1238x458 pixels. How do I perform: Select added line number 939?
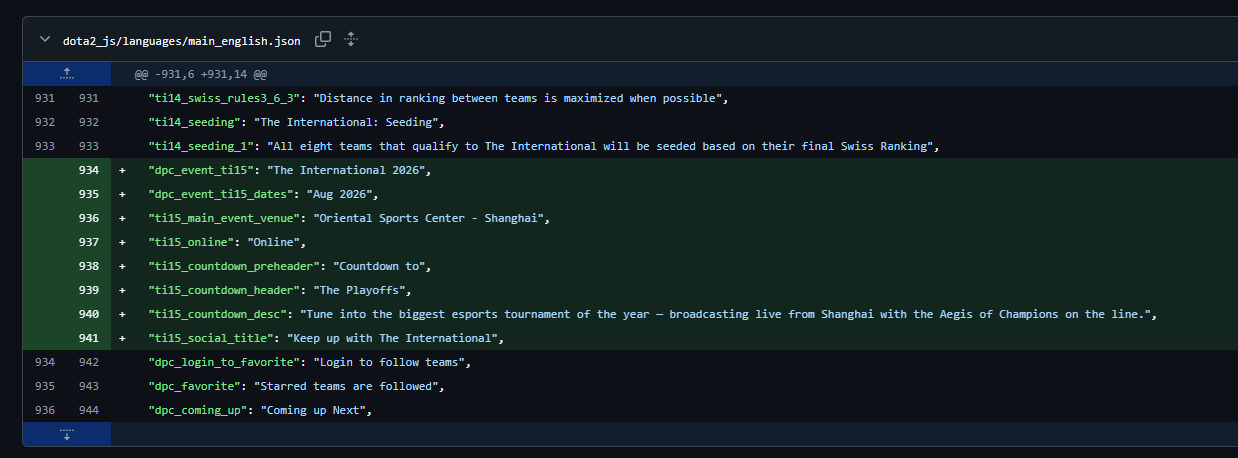pos(89,290)
